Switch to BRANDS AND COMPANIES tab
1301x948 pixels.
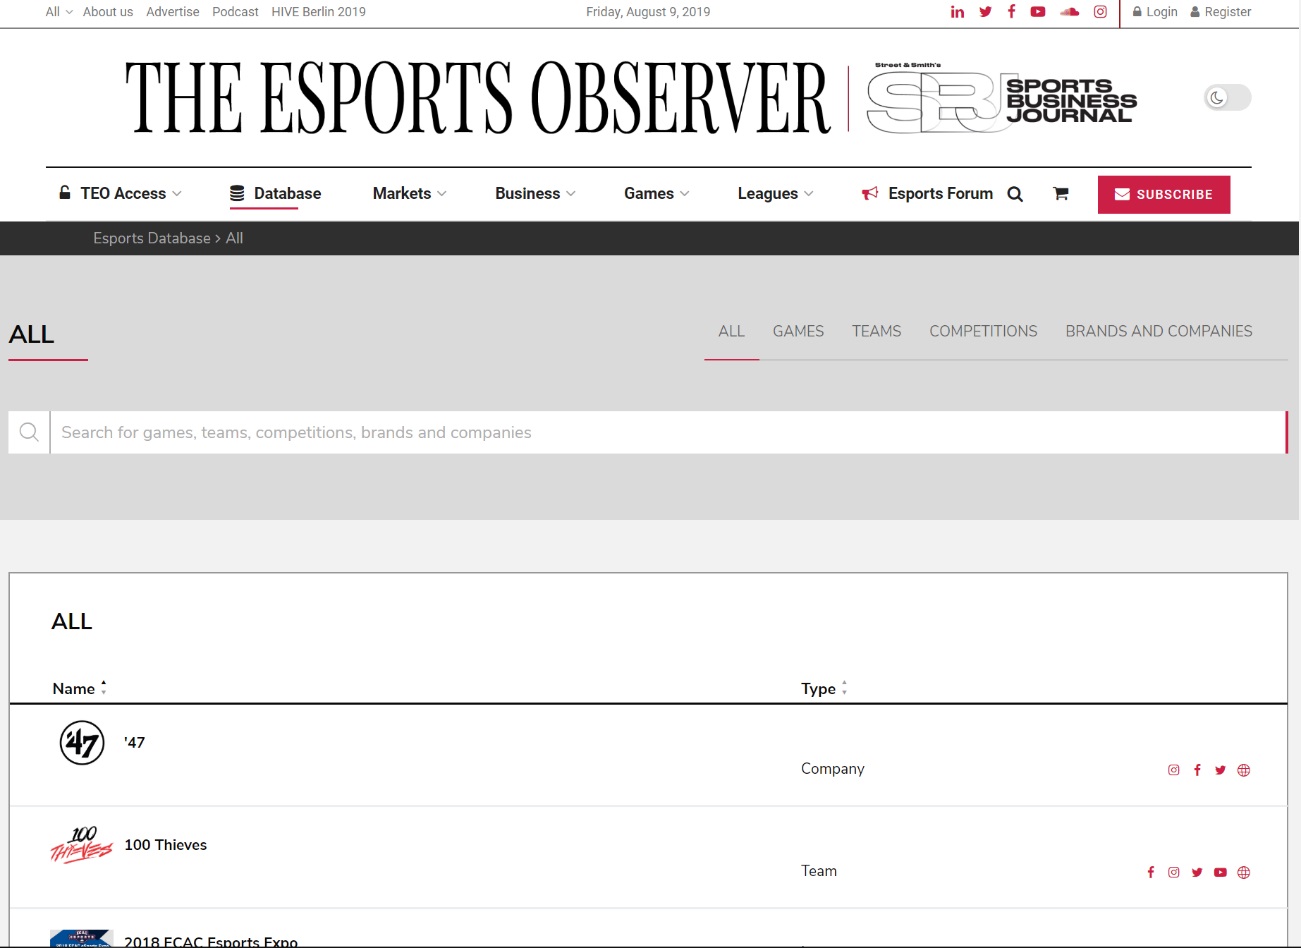point(1159,331)
